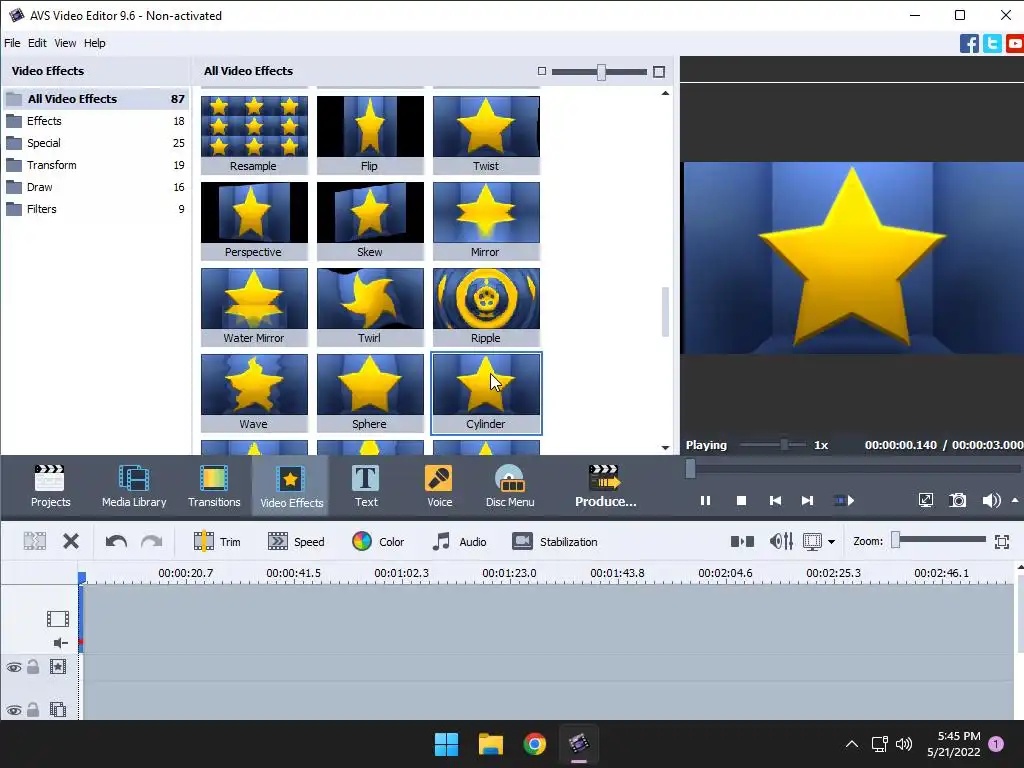
Task: Open the File menu
Action: (12, 43)
